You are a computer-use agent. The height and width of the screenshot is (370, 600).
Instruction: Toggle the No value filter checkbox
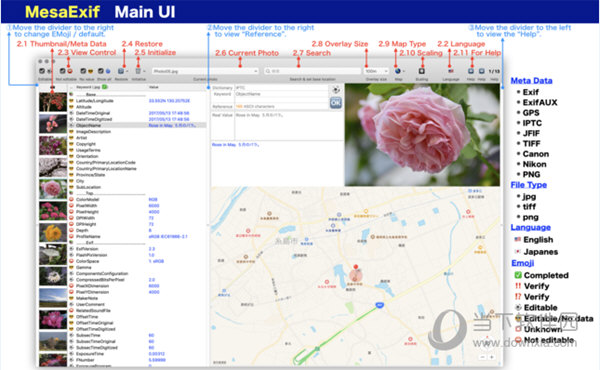pos(83,71)
